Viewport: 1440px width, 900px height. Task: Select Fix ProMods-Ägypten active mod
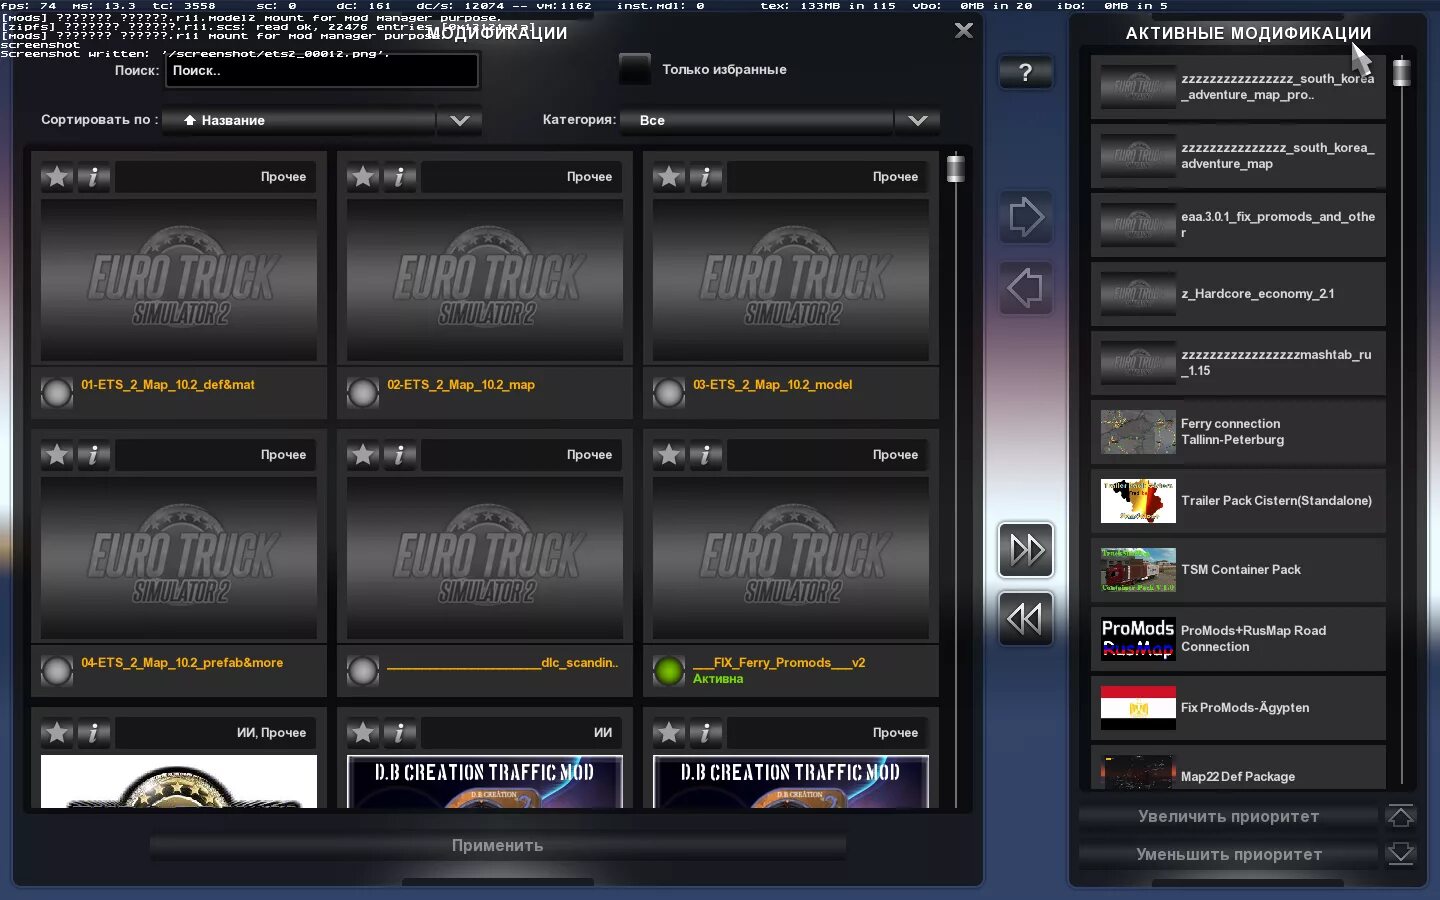[1238, 708]
